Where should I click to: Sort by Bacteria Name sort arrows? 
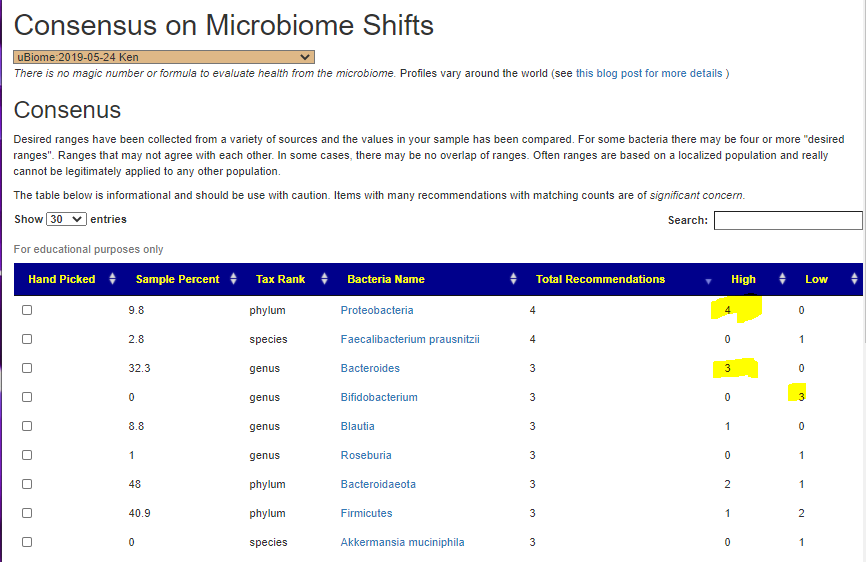click(x=513, y=279)
